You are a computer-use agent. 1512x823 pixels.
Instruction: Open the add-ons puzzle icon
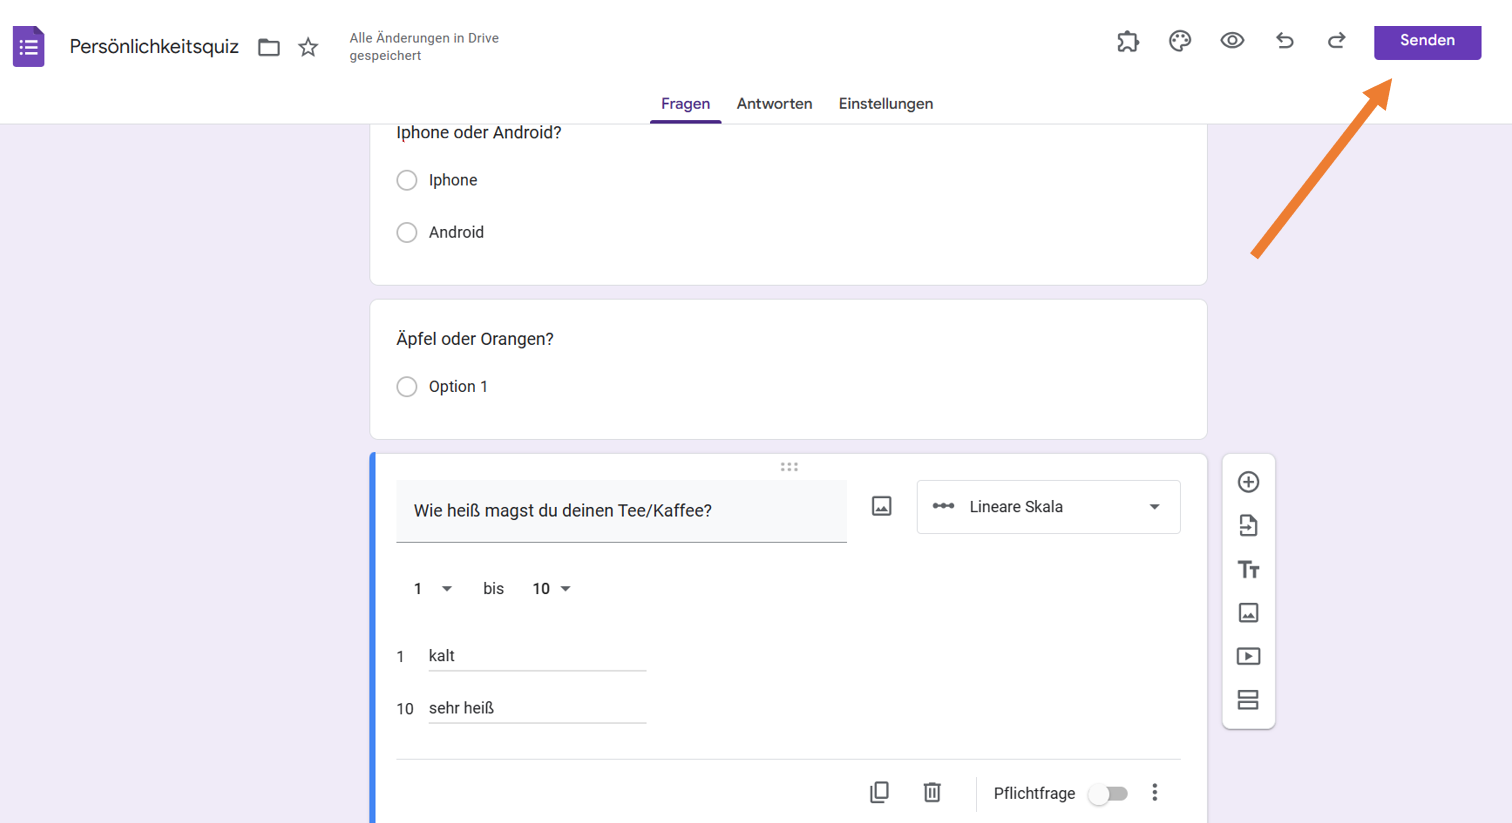click(x=1128, y=41)
